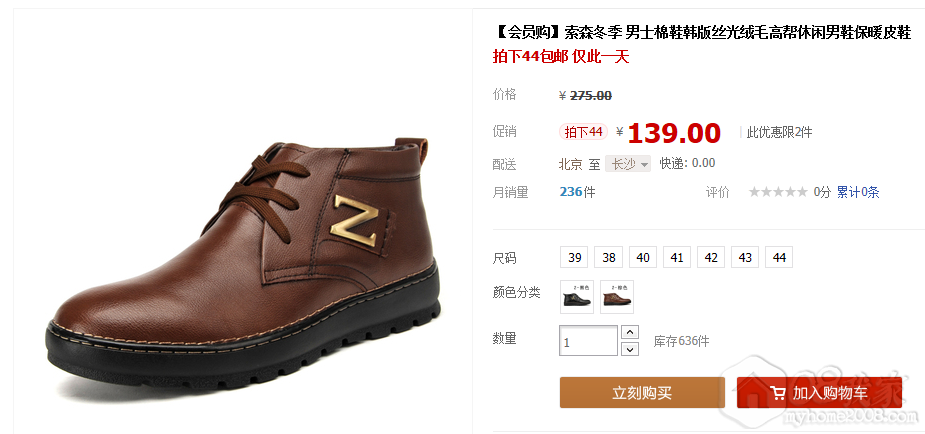Click the shopping cart icon on red button
The image size is (925, 434).
778,393
